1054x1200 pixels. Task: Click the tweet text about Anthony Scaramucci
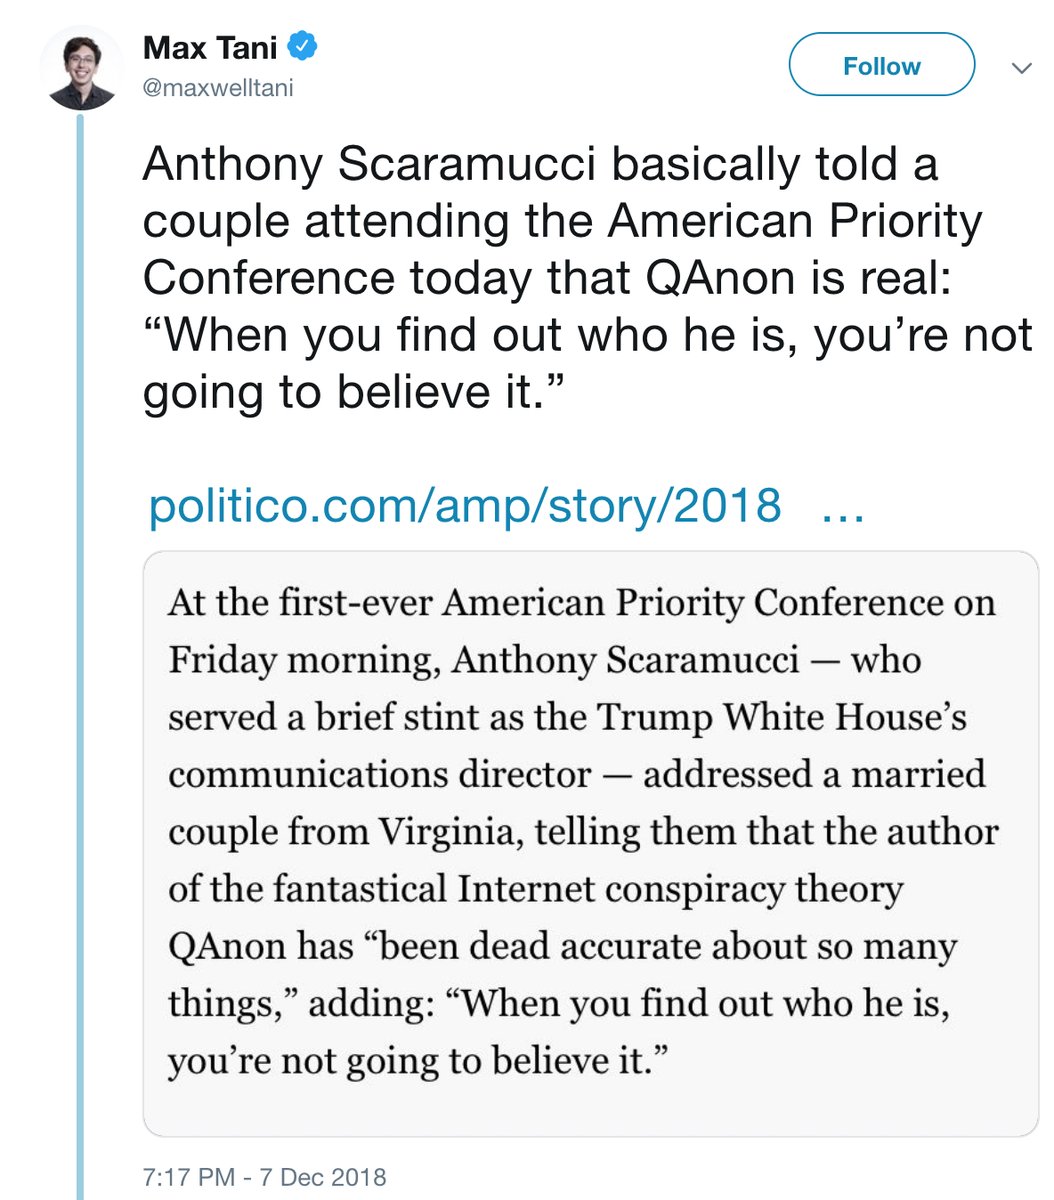(540, 164)
